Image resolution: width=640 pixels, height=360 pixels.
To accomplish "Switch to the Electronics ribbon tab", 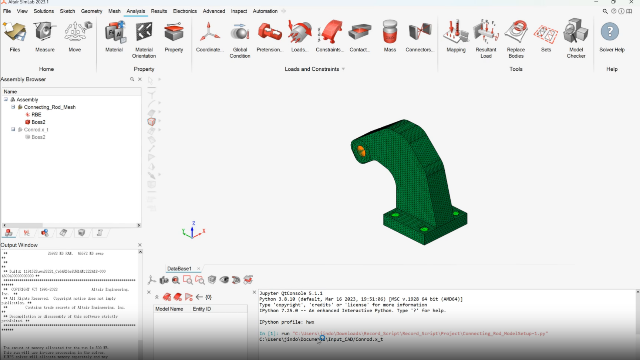I will [185, 11].
